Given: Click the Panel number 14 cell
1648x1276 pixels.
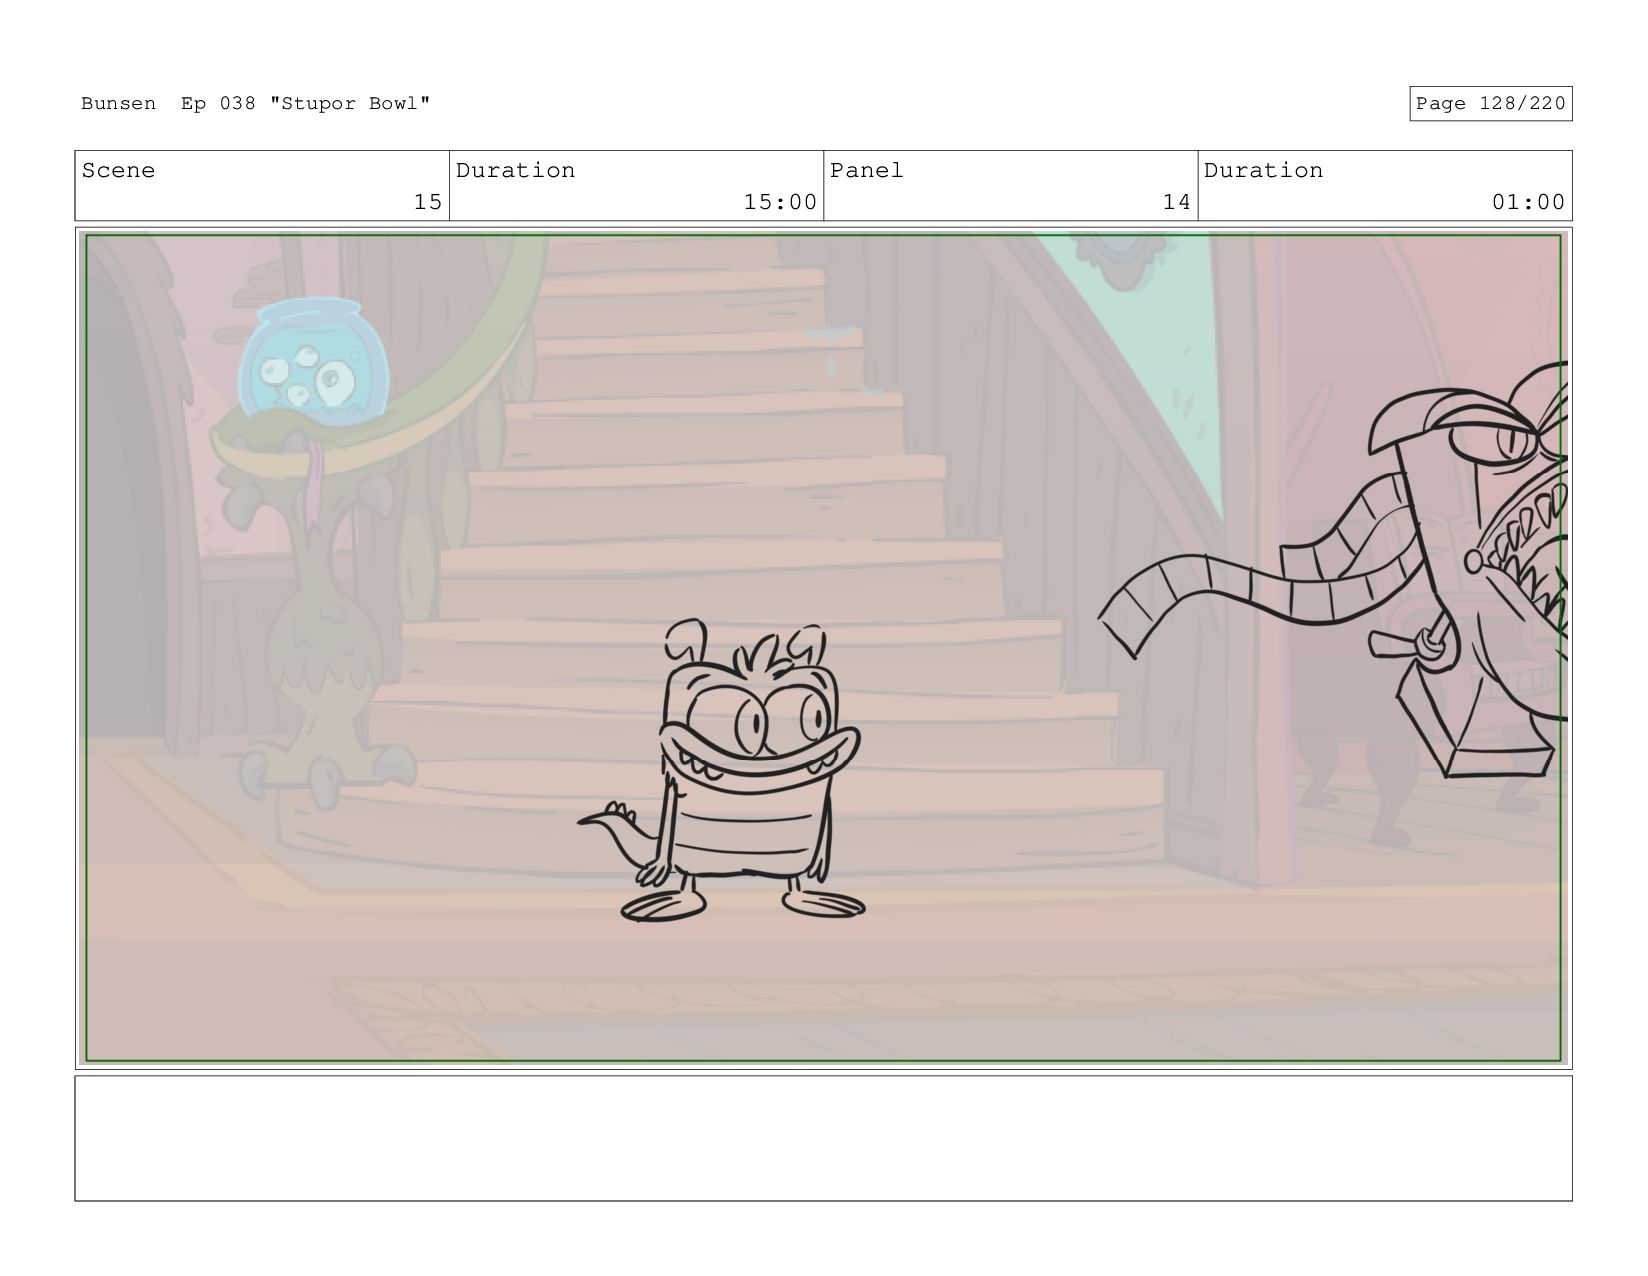Looking at the screenshot, I should pyautogui.click(x=1010, y=186).
